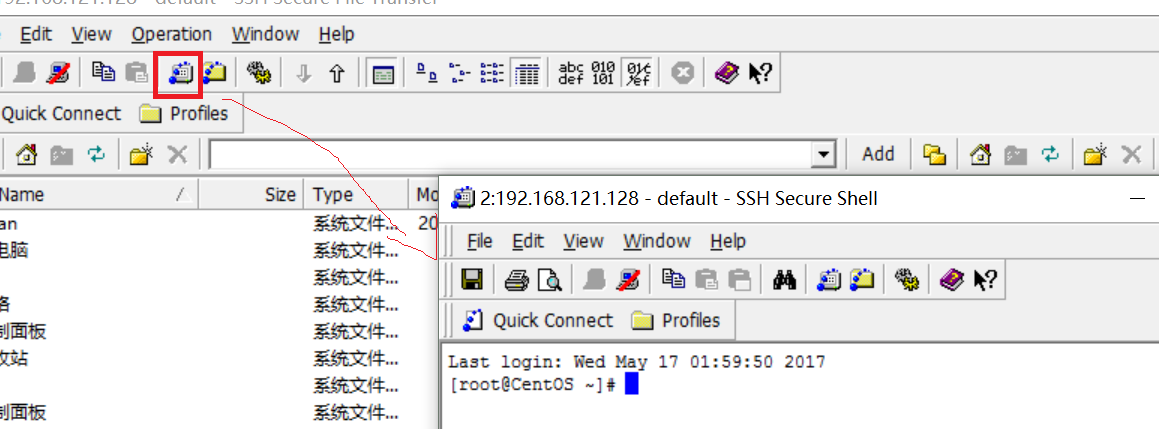Open the Window menu in File Transfer window
The width and height of the screenshot is (1159, 429).
(265, 34)
